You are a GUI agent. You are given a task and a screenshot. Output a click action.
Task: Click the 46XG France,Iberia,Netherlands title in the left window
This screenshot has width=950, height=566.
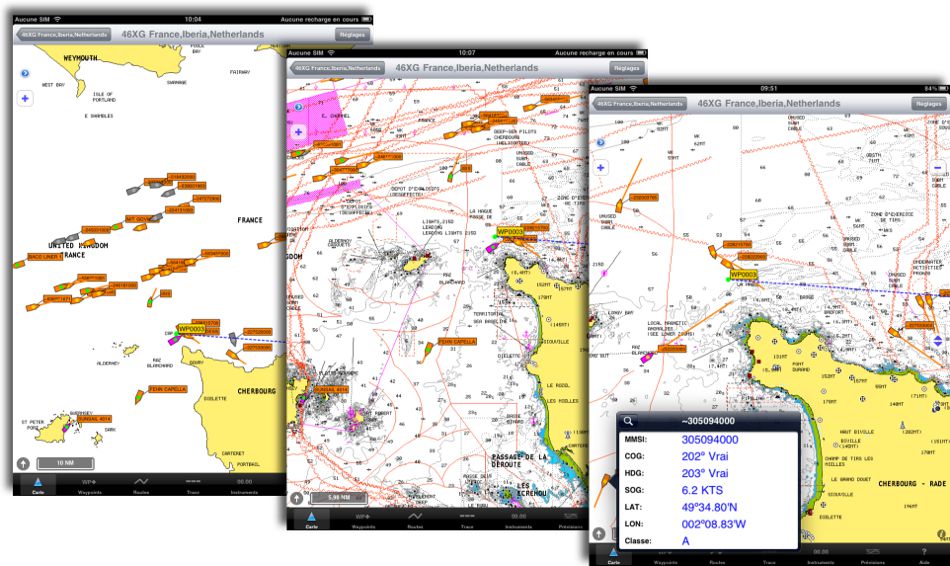pos(193,35)
